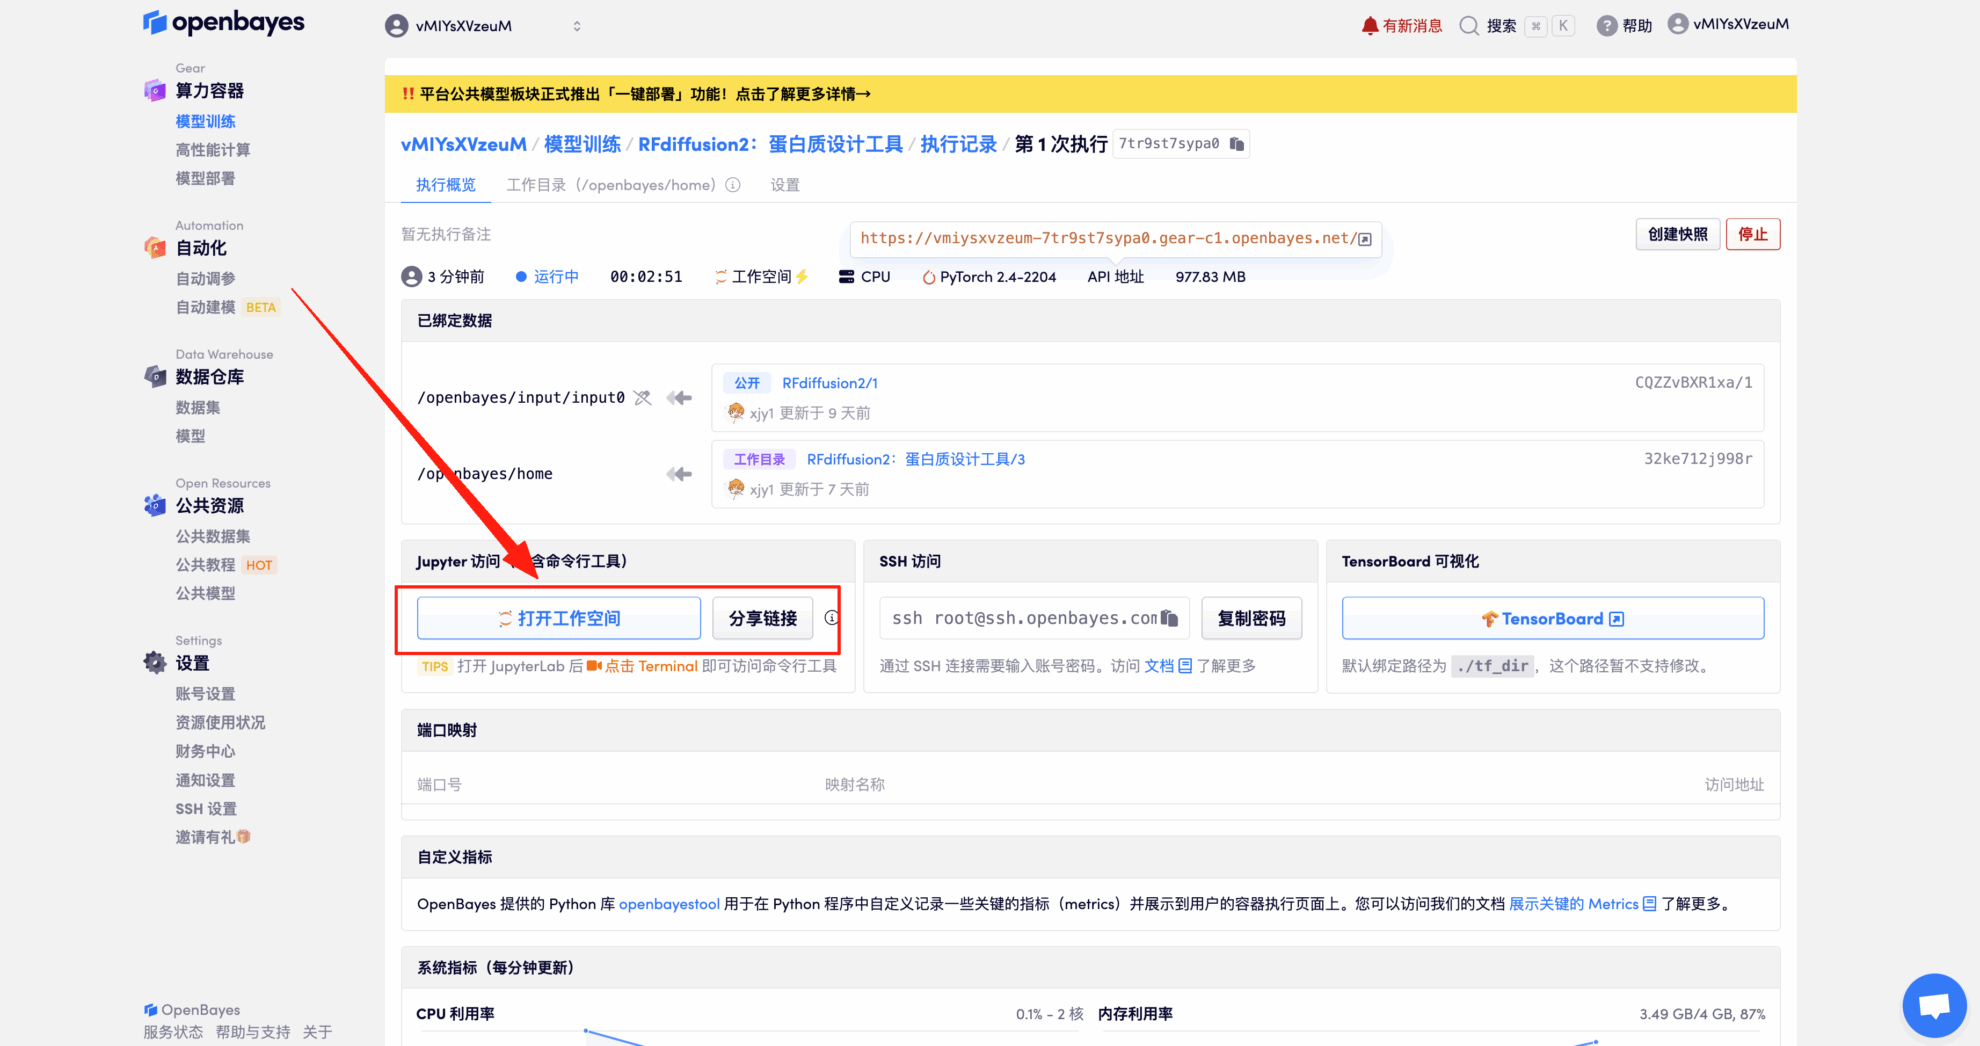Image resolution: width=1980 pixels, height=1046 pixels.
Task: Open the chat support bubble
Action: point(1935,1005)
